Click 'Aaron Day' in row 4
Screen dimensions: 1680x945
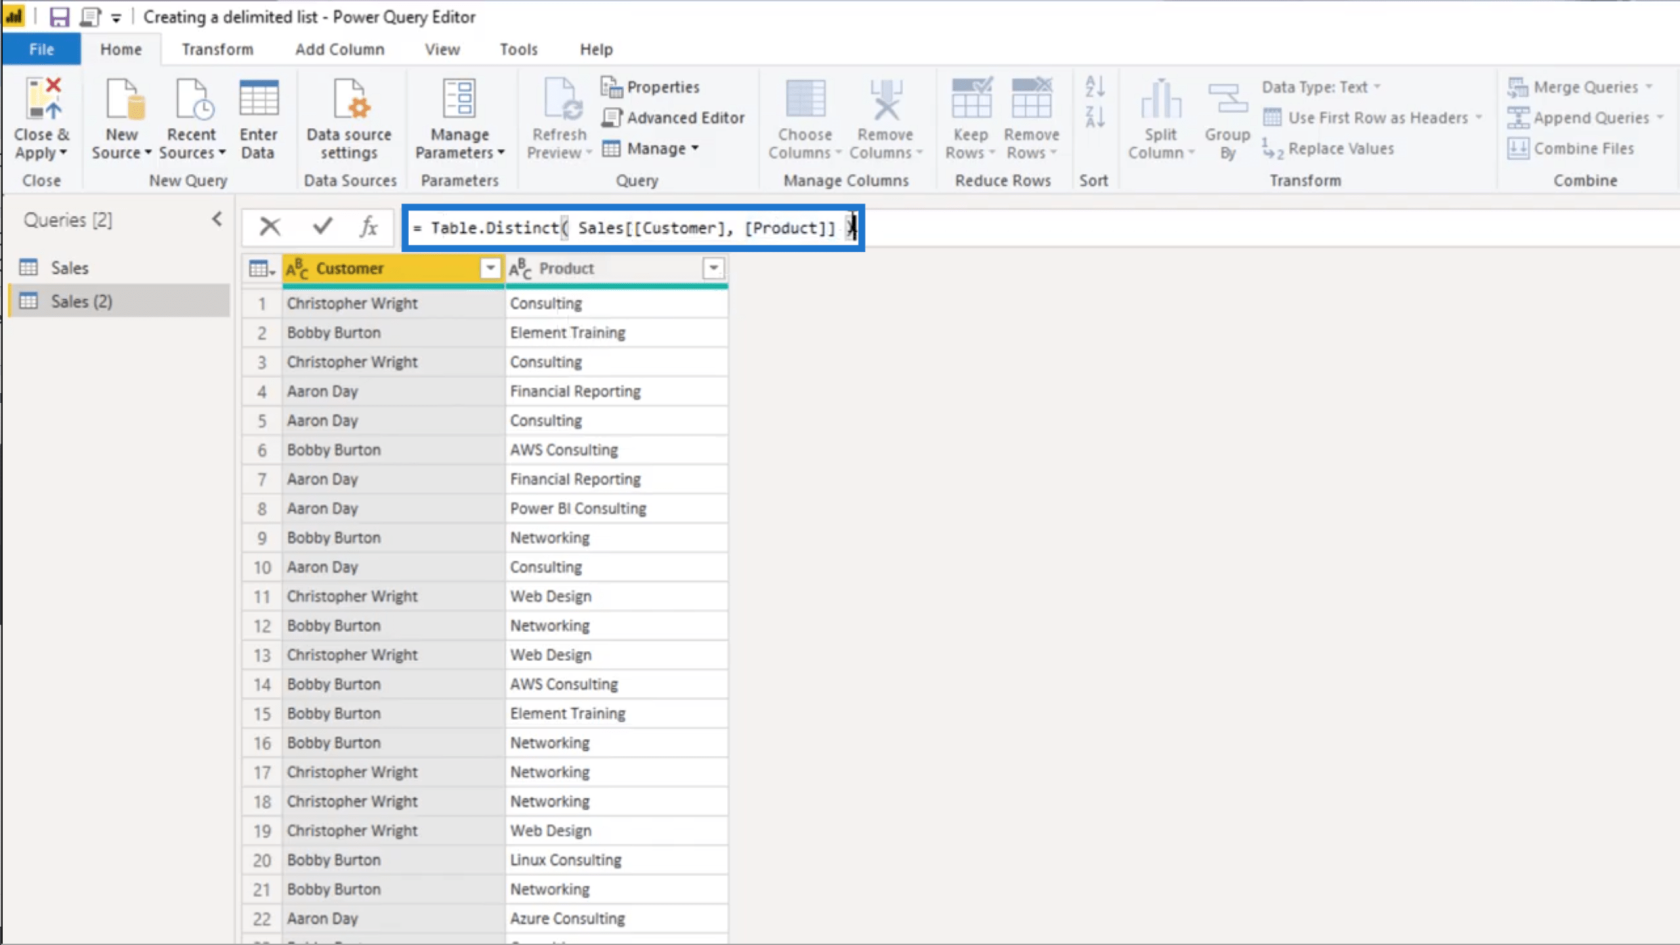point(394,391)
